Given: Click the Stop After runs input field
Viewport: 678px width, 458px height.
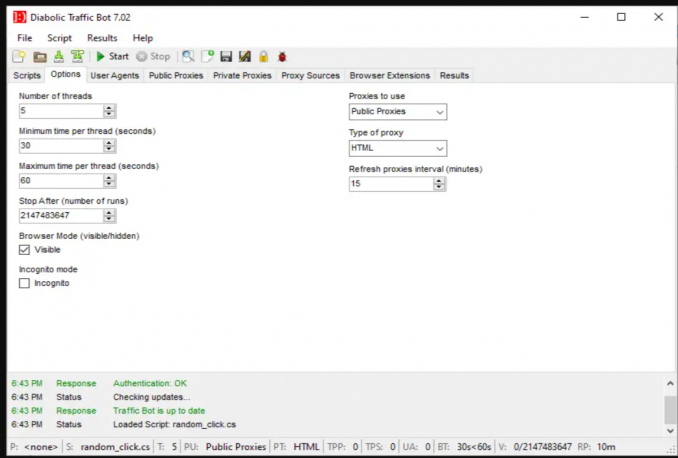Looking at the screenshot, I should click(x=60, y=216).
